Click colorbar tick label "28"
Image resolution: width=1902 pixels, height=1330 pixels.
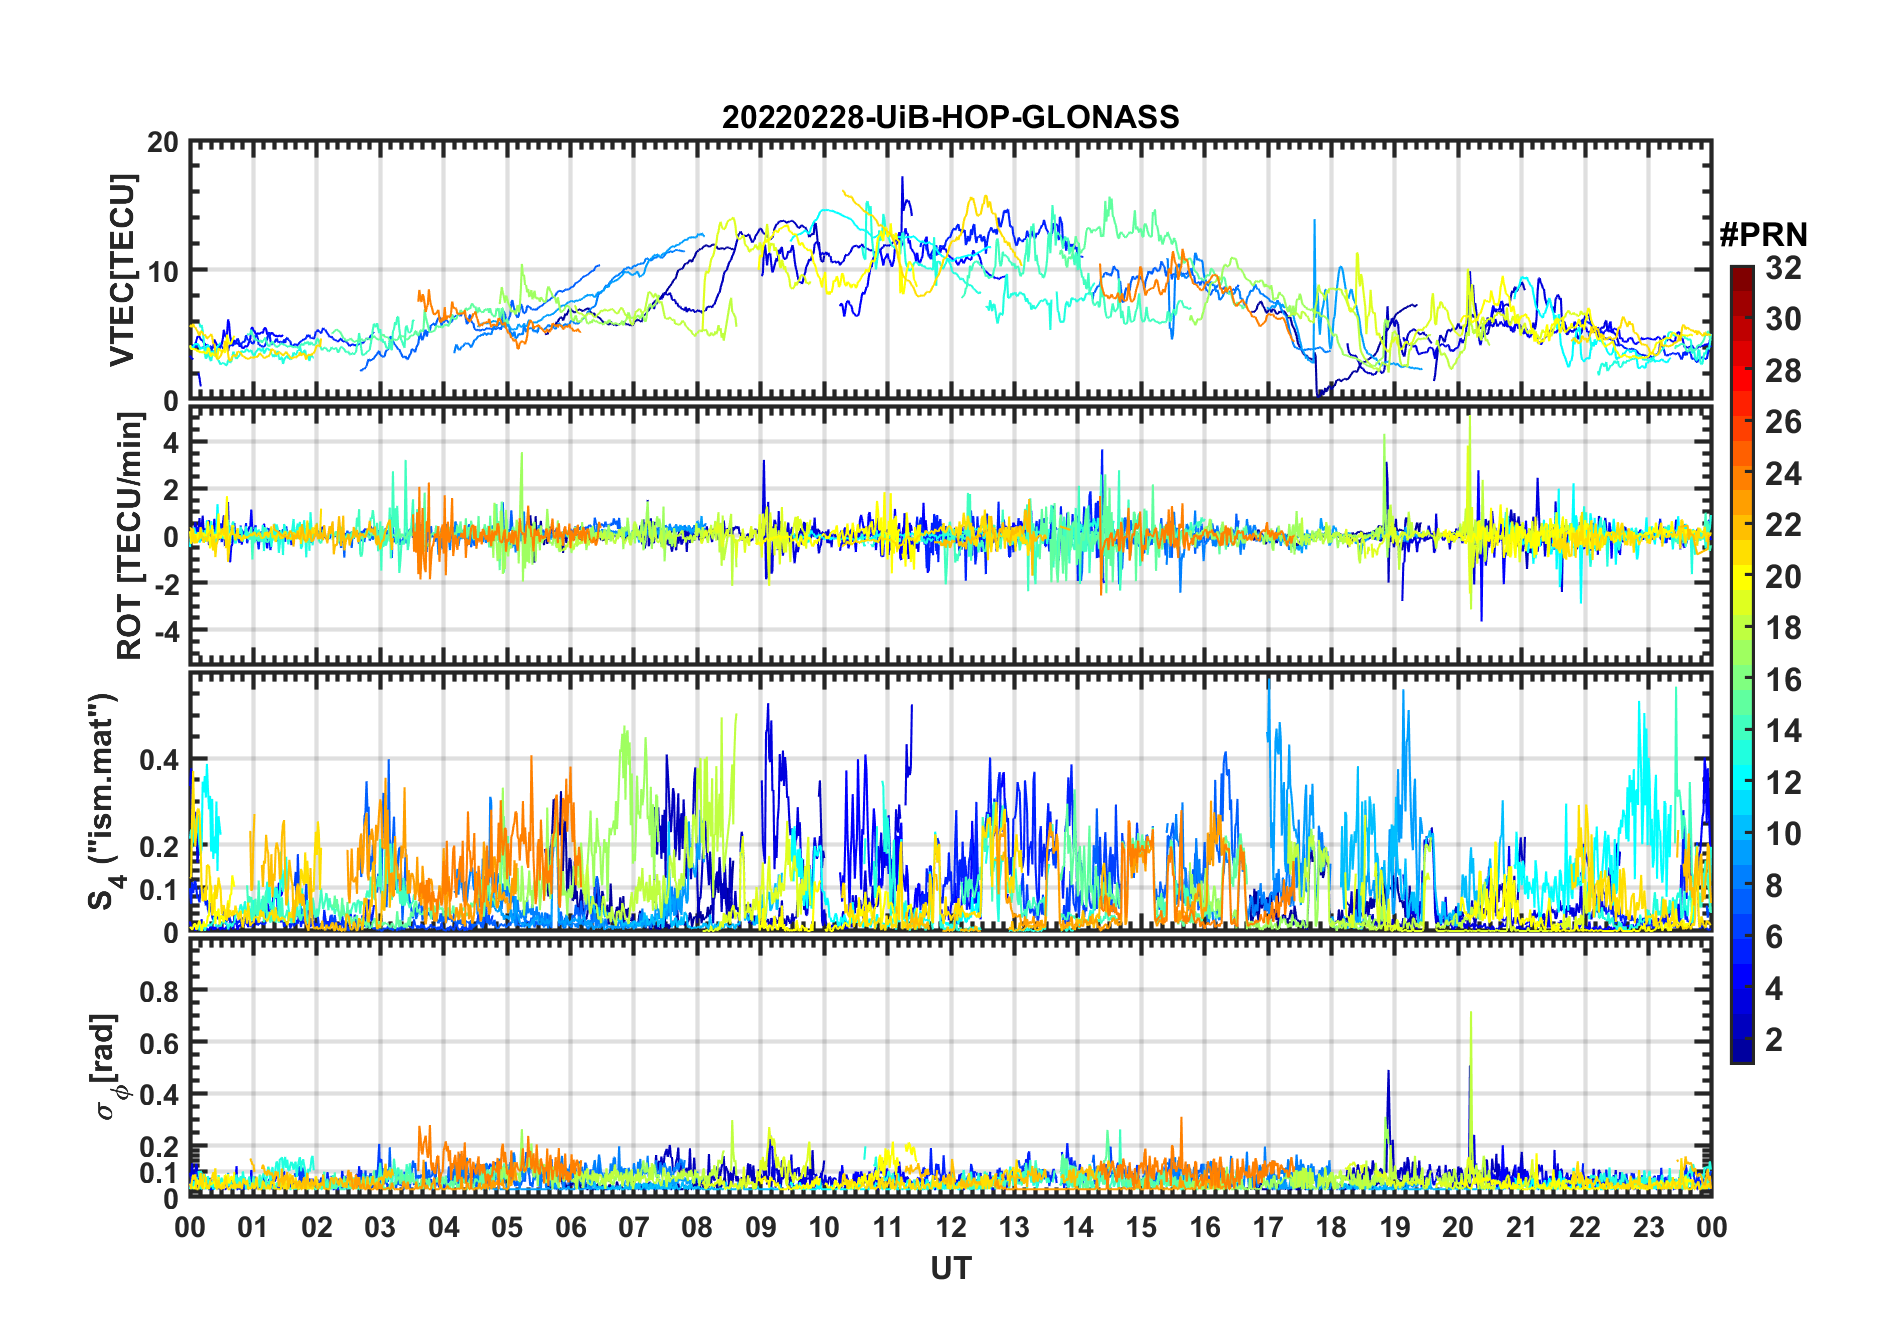(1783, 371)
